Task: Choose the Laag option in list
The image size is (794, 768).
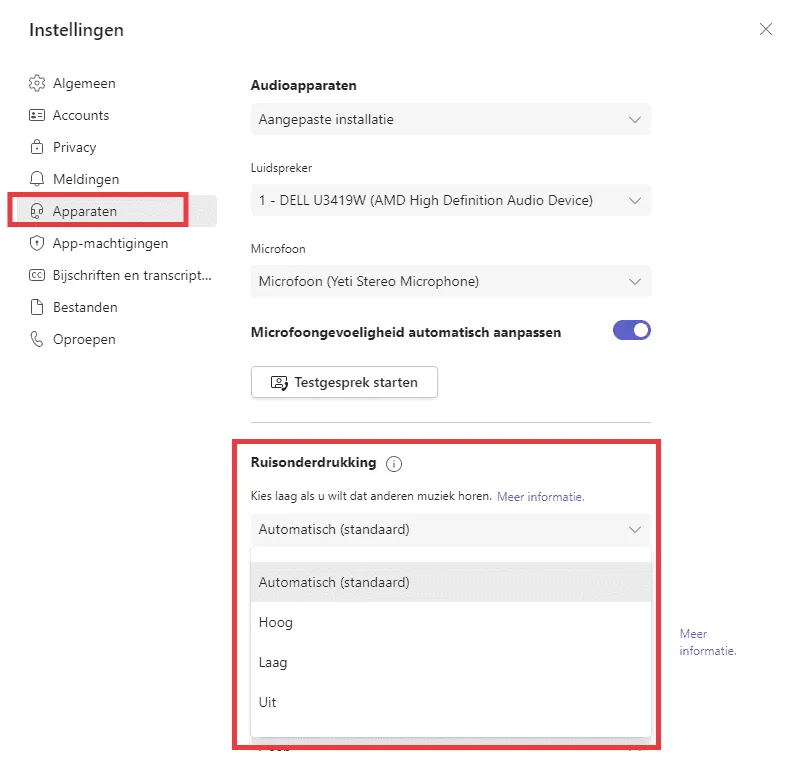Action: [274, 662]
